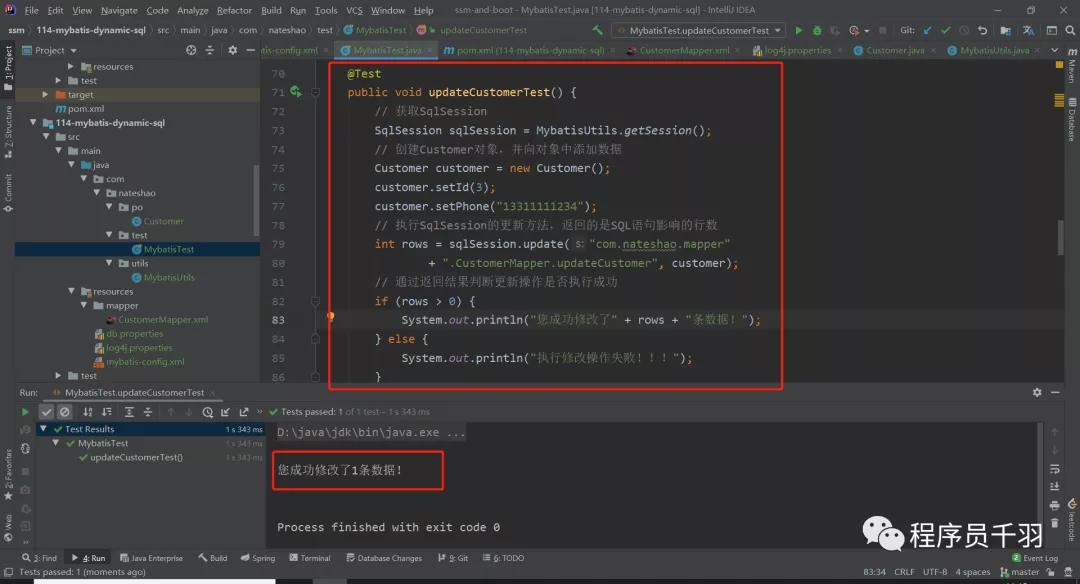The width and height of the screenshot is (1080, 584).
Task: Open the Refactor menu
Action: point(234,10)
